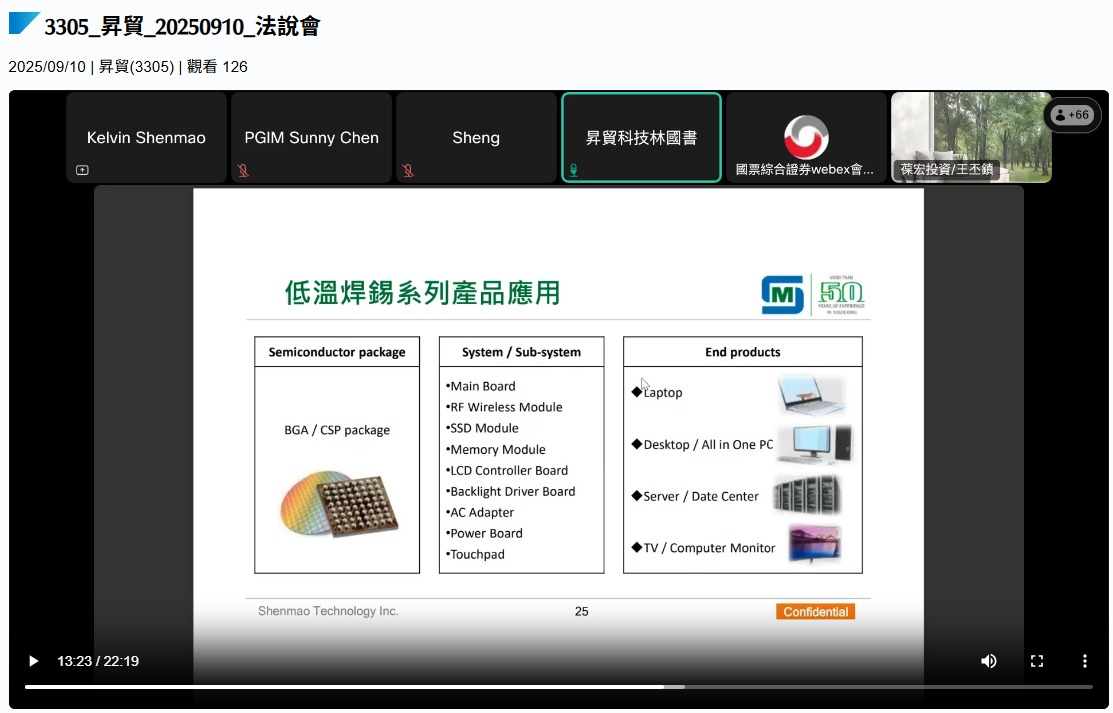Viewport: 1113px width, 713px height.
Task: Click LCD Controller Board bullet
Action: click(507, 470)
